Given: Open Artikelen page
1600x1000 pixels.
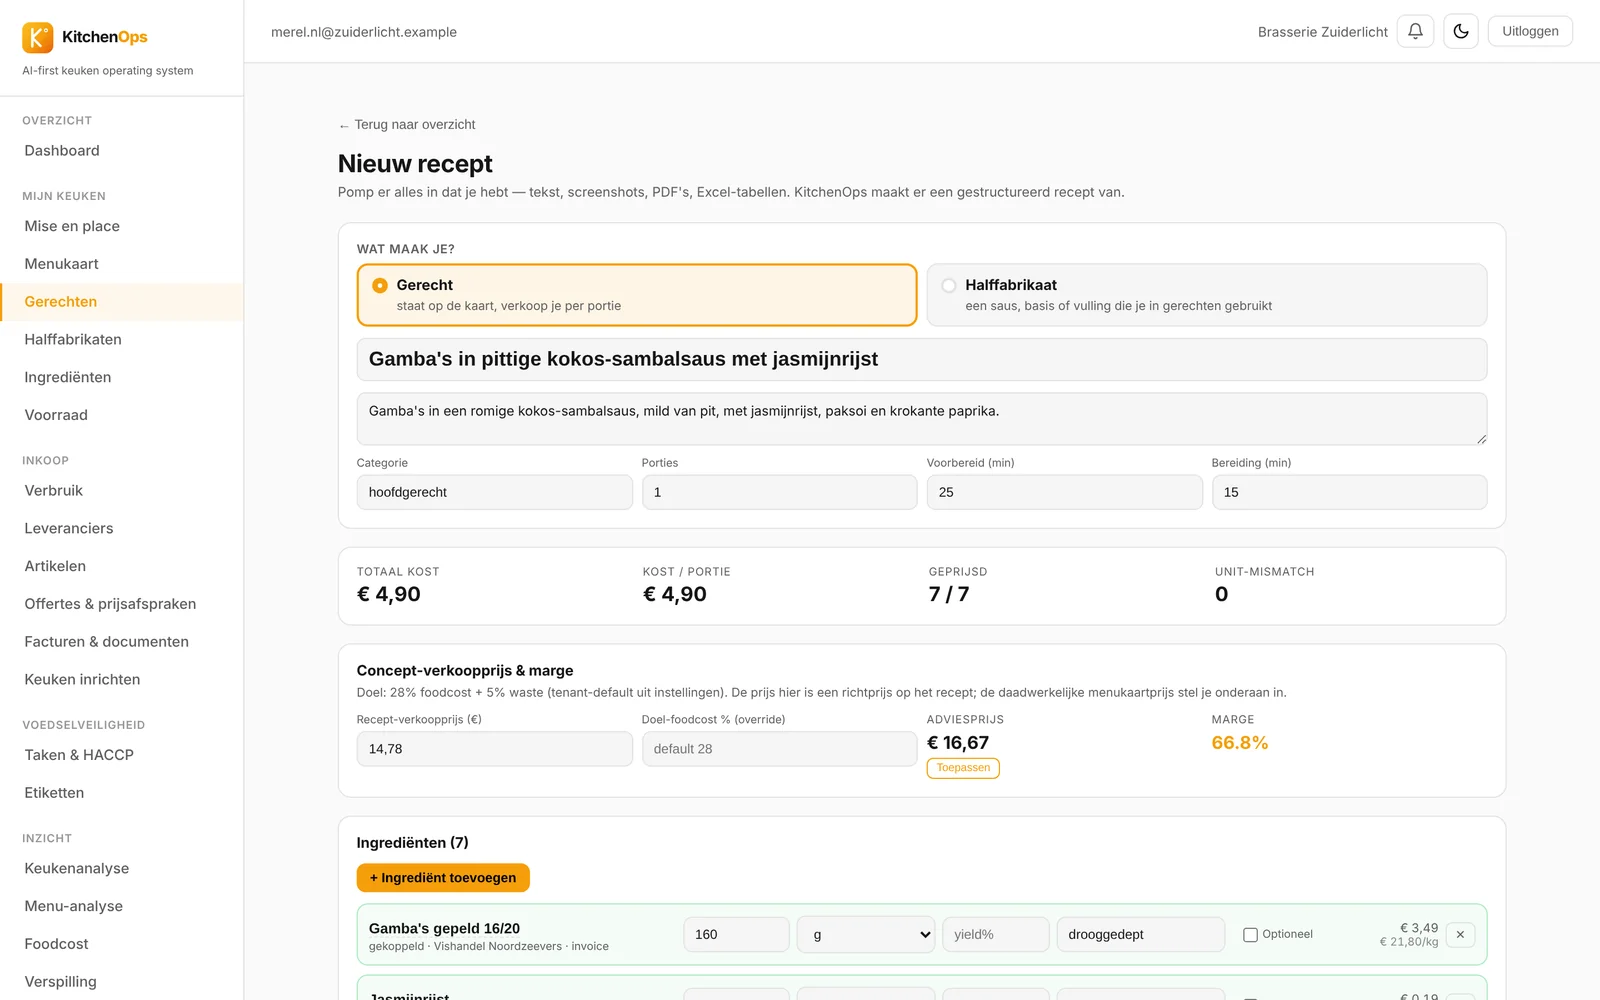Looking at the screenshot, I should (x=55, y=566).
